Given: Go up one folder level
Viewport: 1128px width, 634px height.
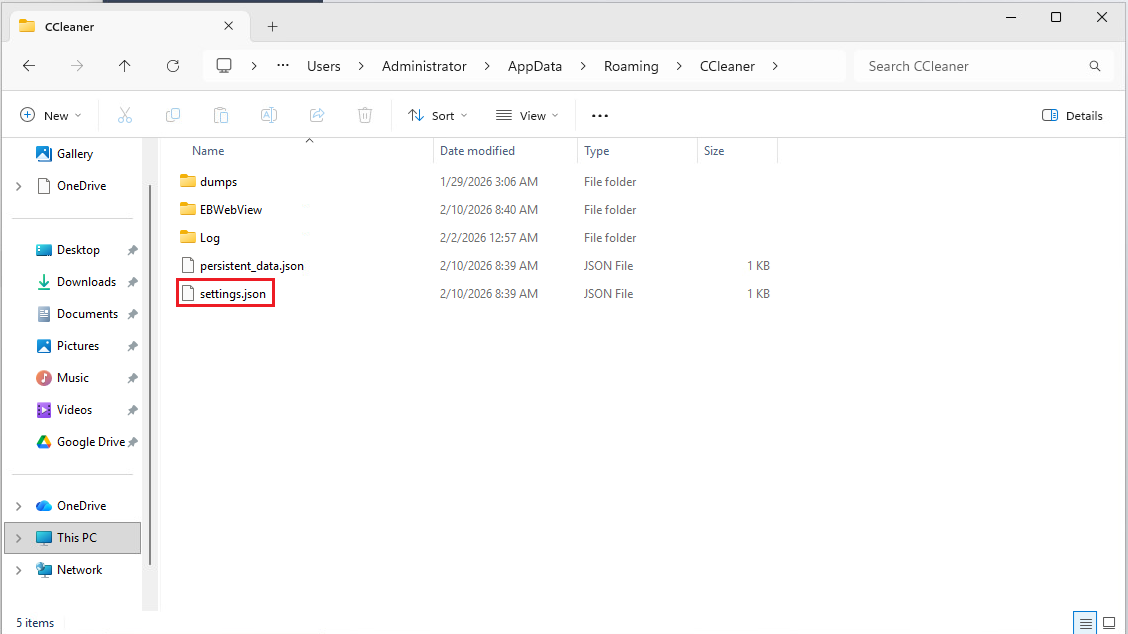Looking at the screenshot, I should (x=124, y=66).
